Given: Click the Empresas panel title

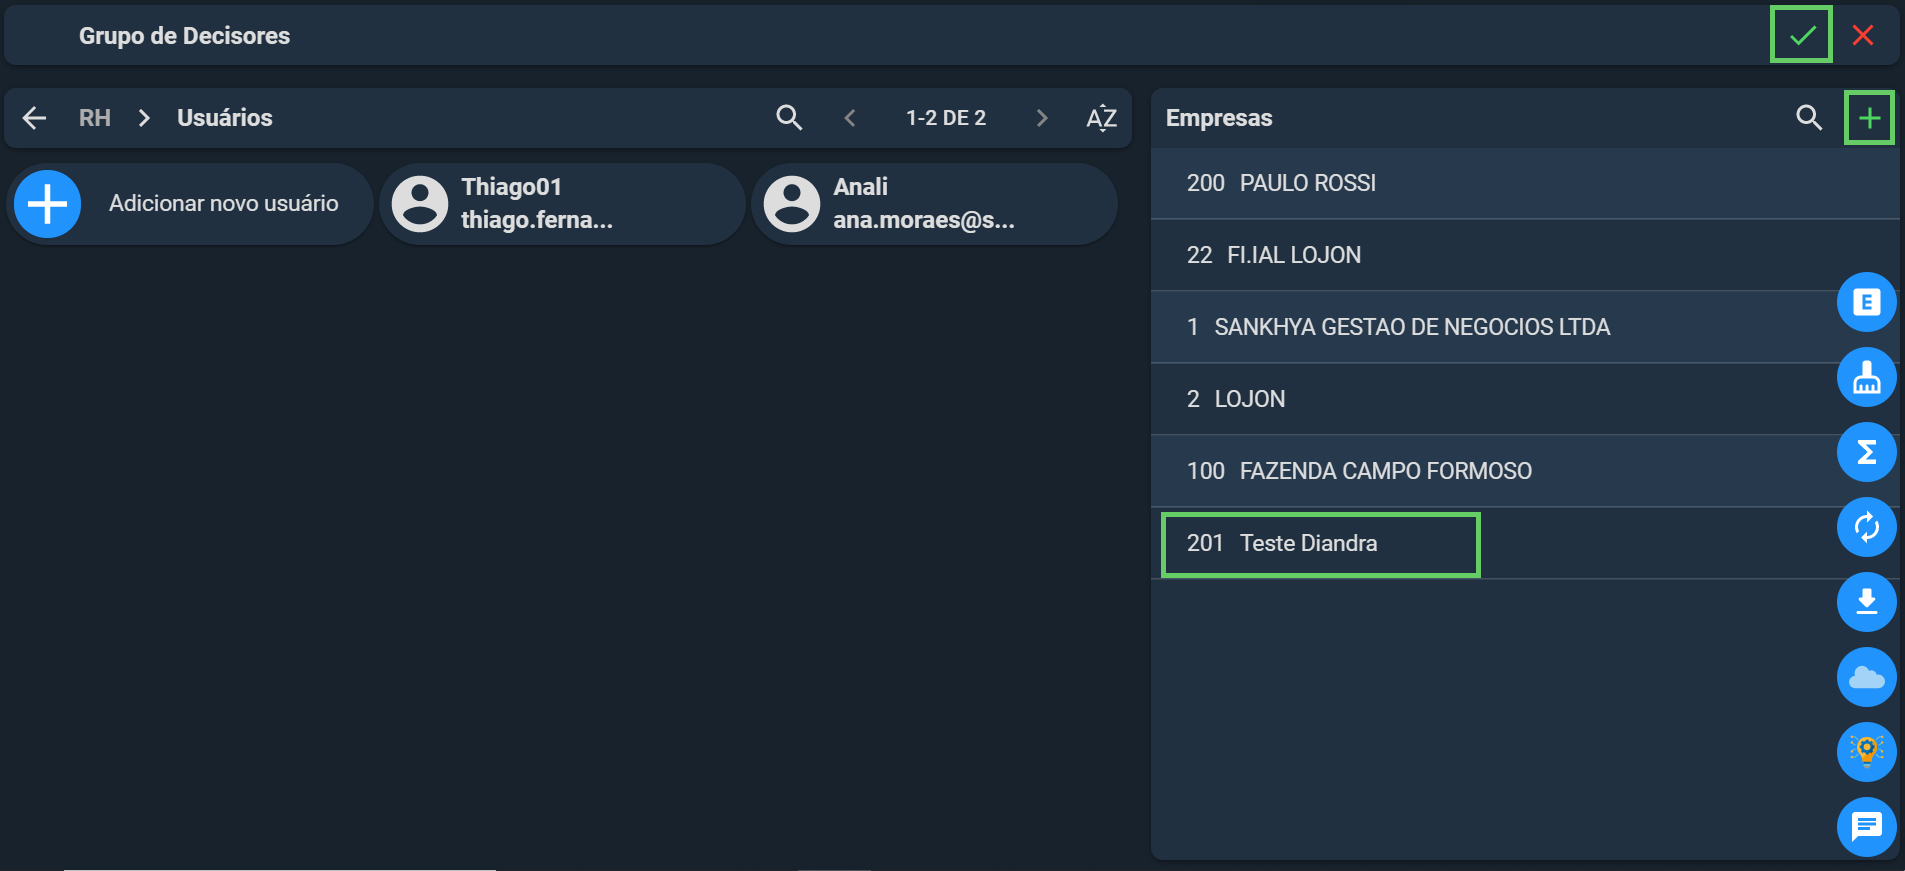Looking at the screenshot, I should click(x=1219, y=118).
